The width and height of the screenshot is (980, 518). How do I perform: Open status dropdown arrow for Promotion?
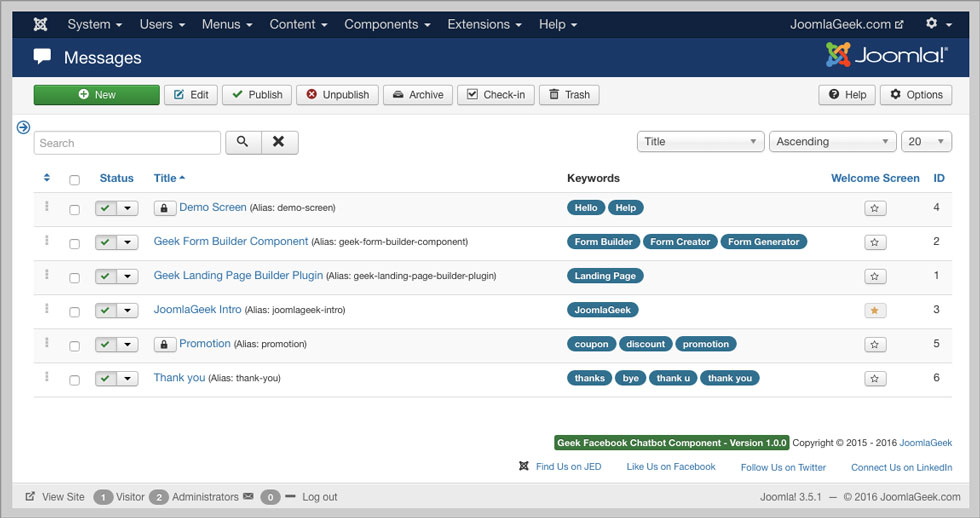pyautogui.click(x=128, y=344)
